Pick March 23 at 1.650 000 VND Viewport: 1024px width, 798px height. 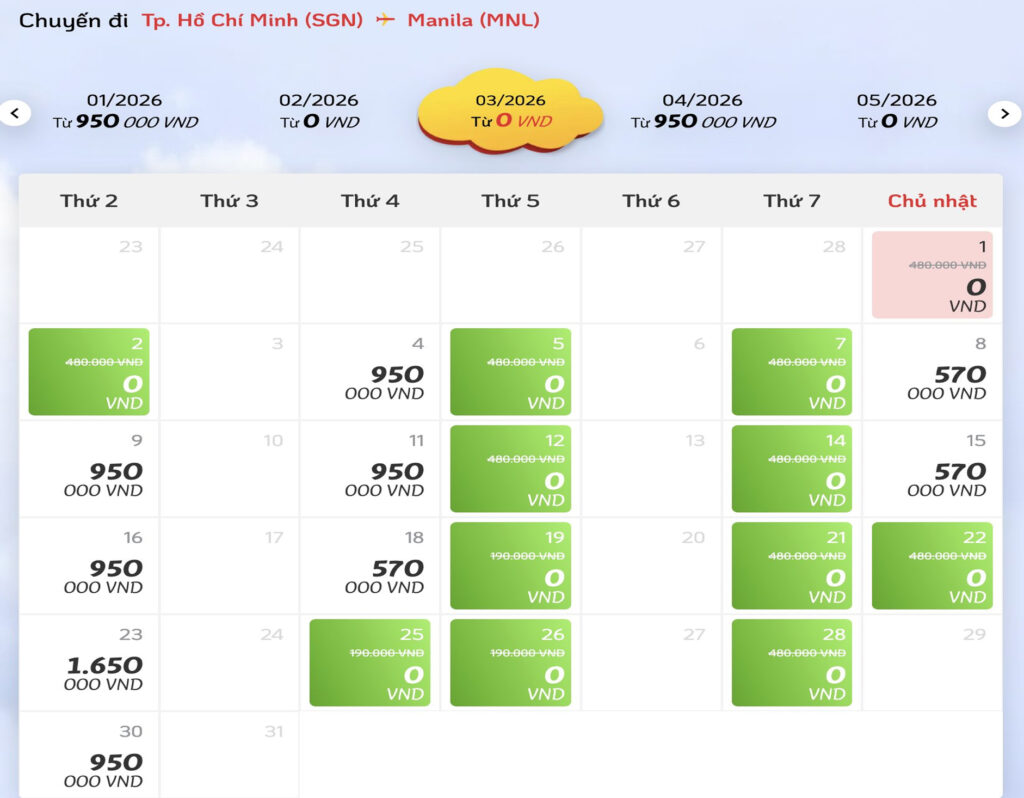pyautogui.click(x=89, y=663)
